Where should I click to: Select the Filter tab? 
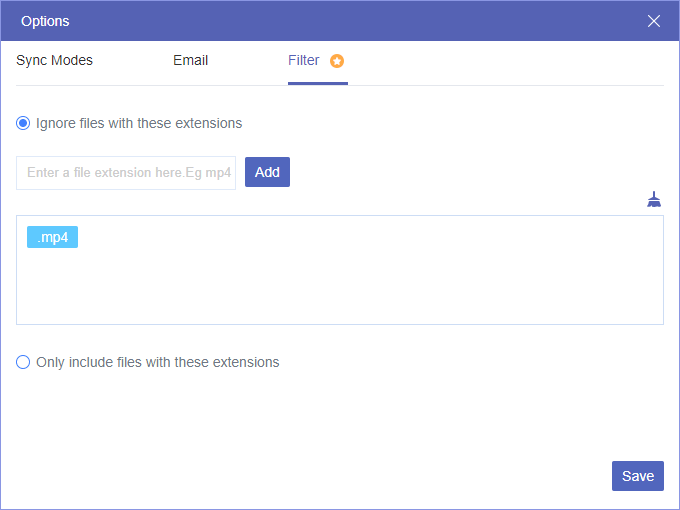(x=304, y=60)
